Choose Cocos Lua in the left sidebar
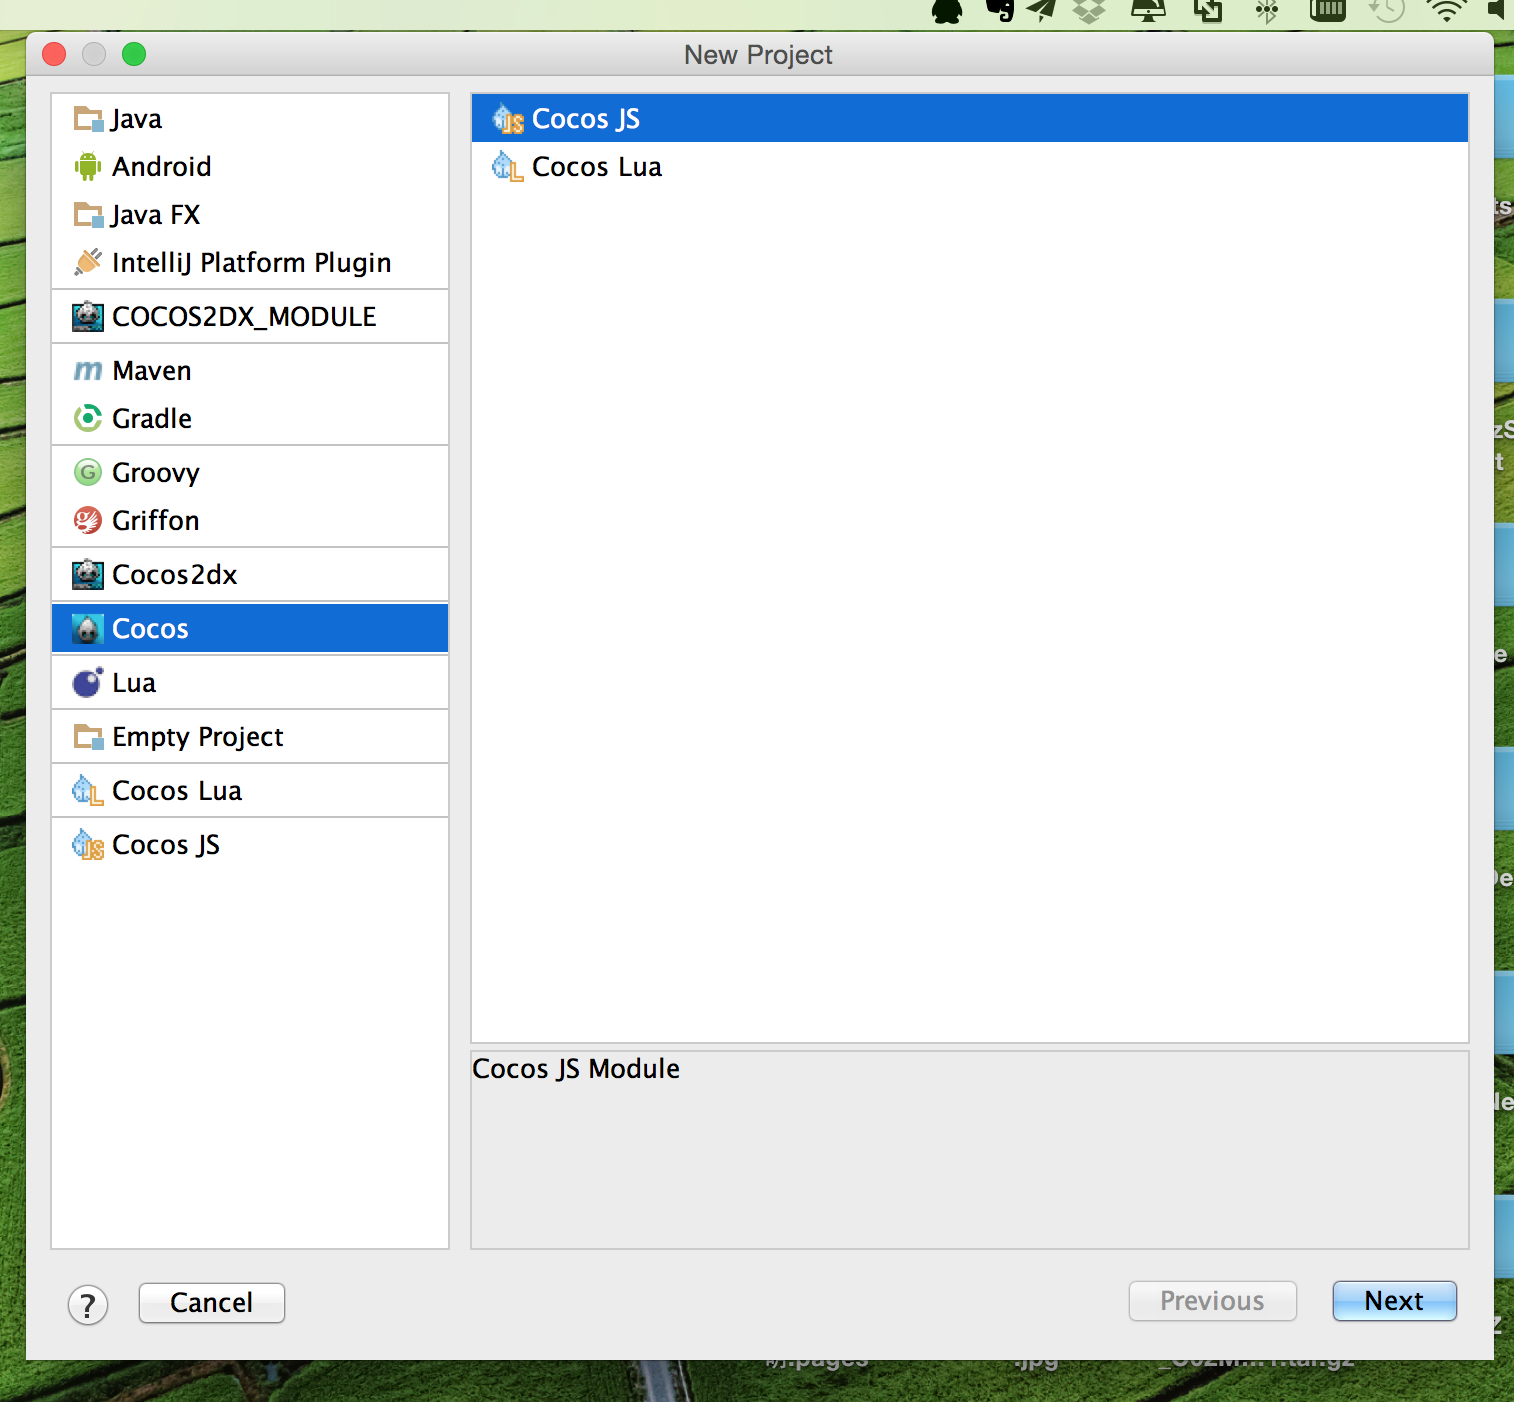1514x1402 pixels. click(177, 791)
